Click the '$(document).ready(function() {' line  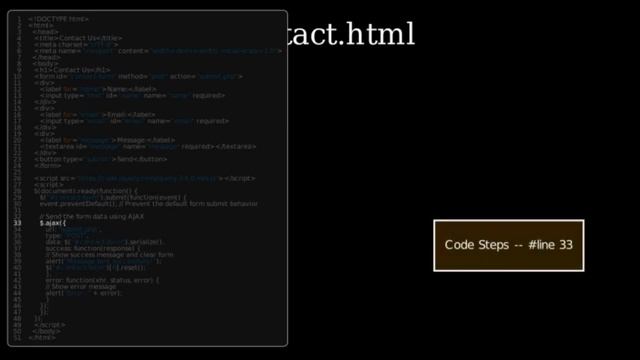pyautogui.click(x=86, y=191)
